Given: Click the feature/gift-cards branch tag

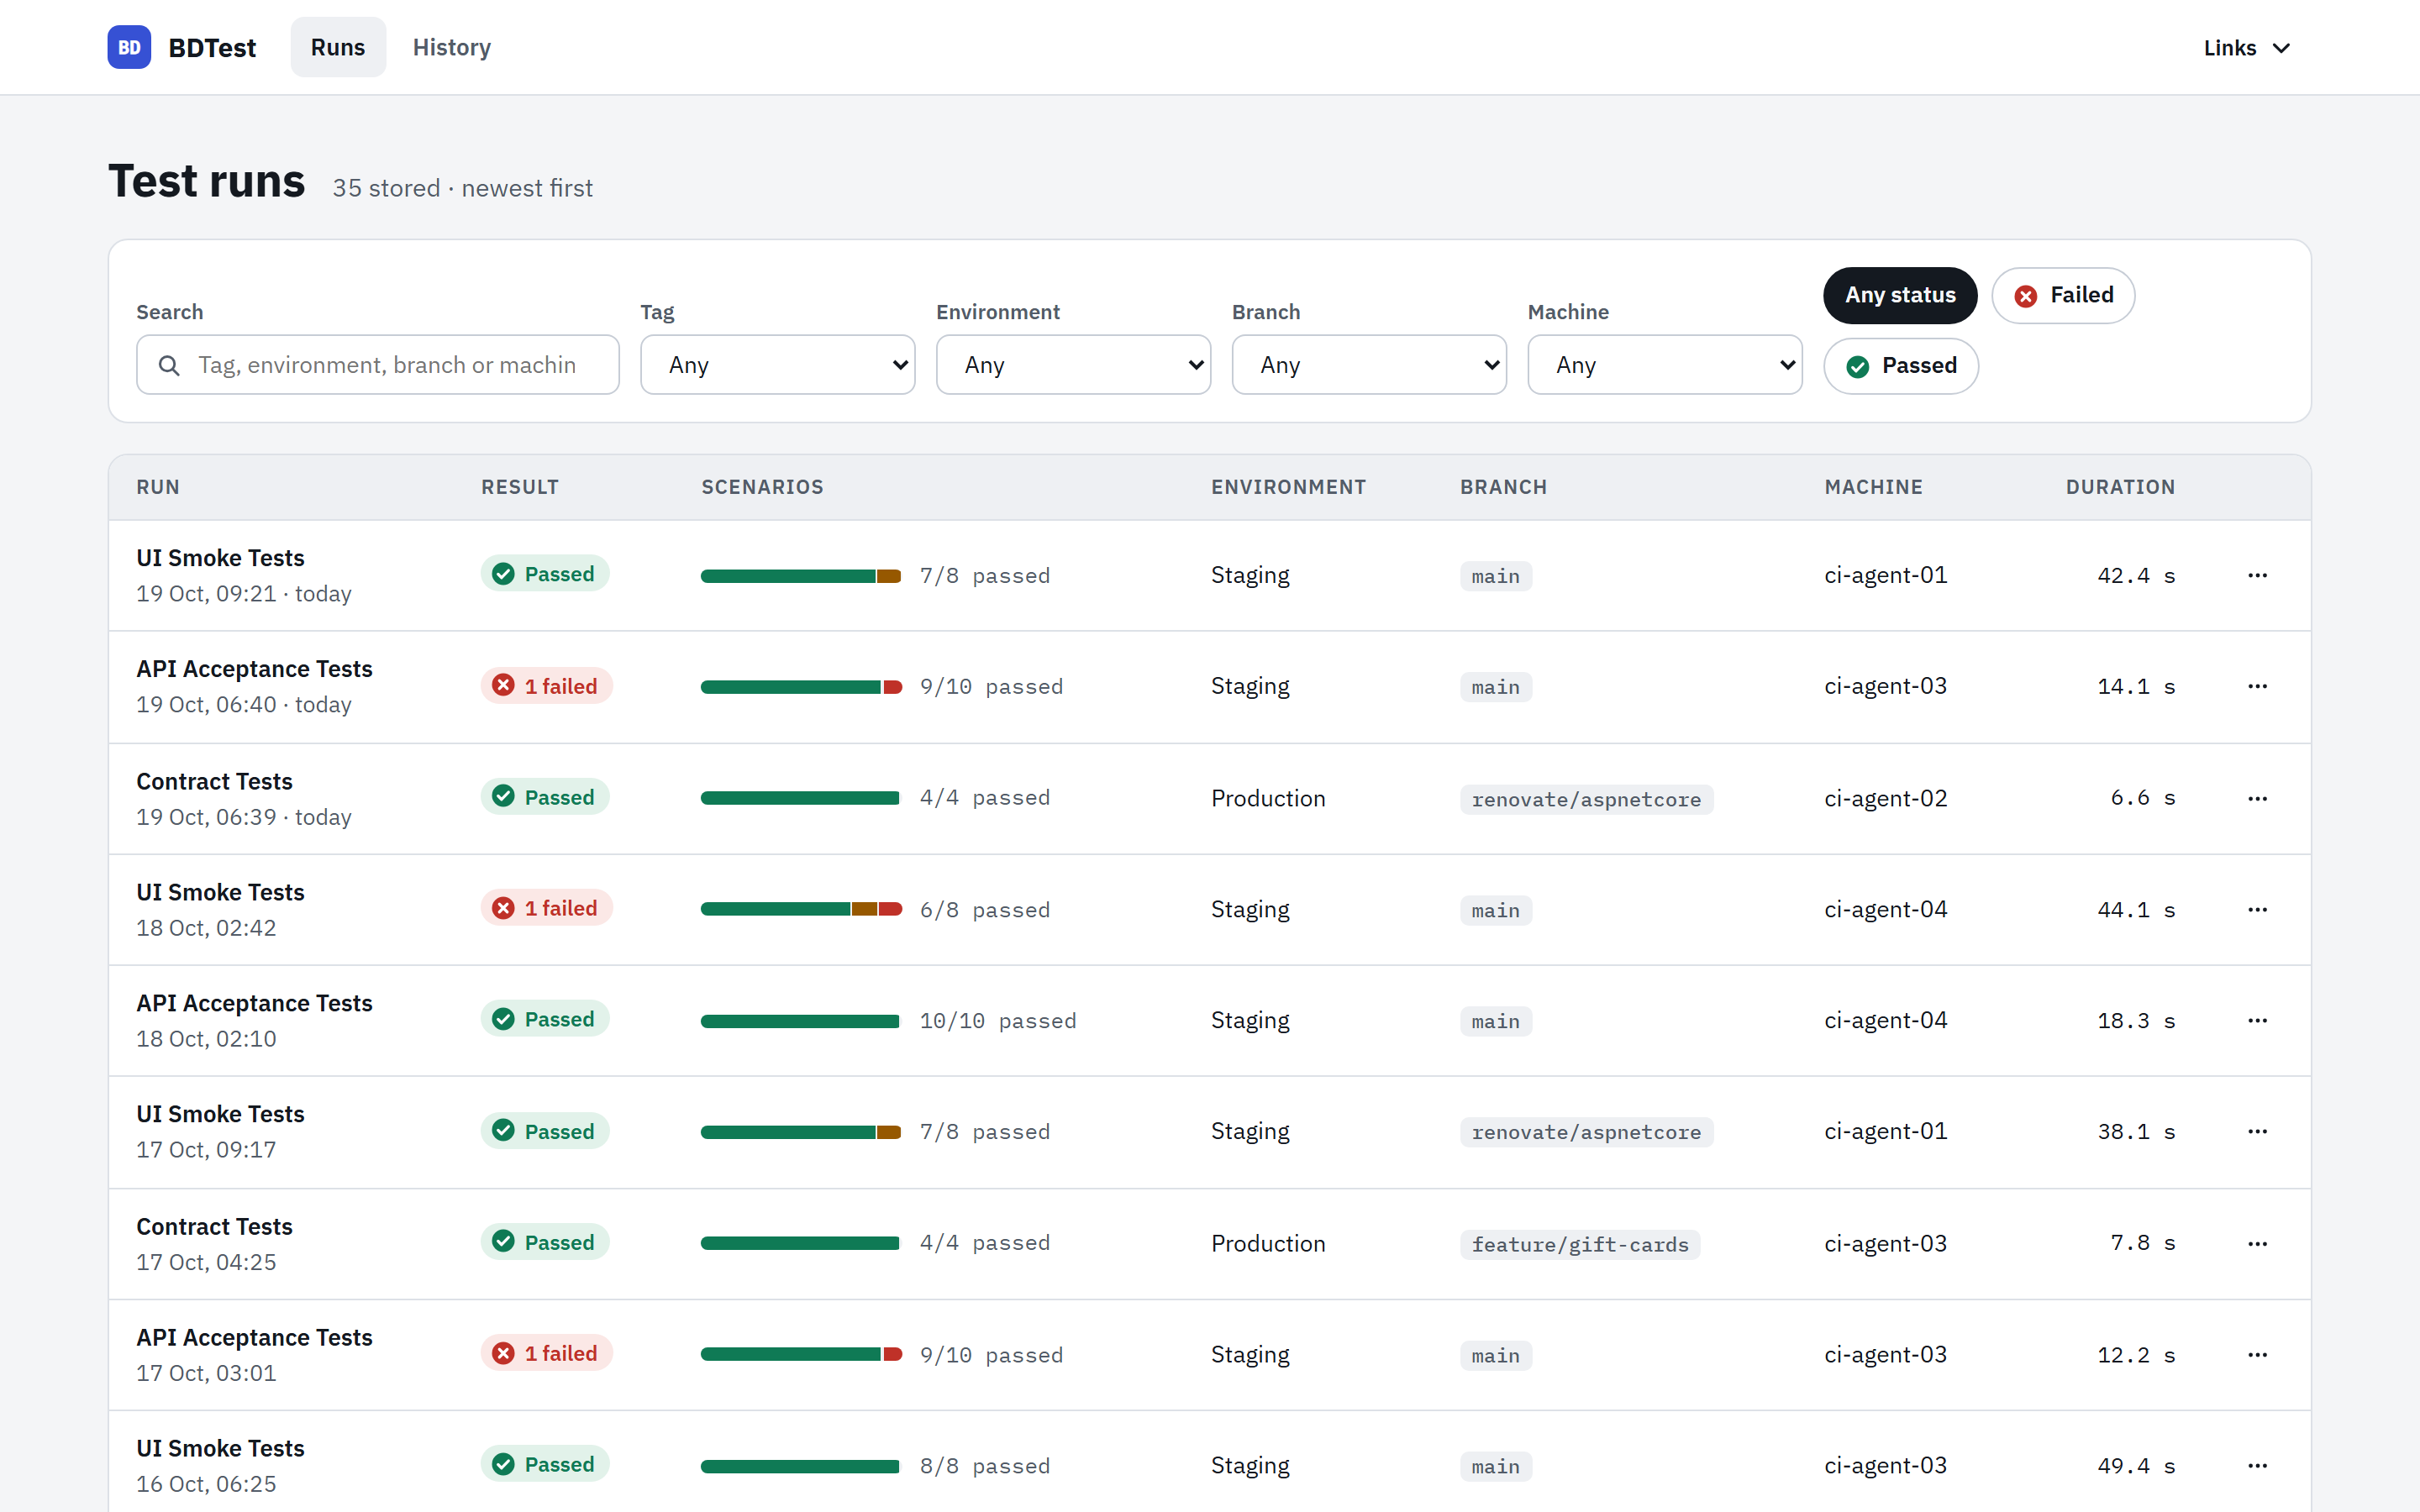Looking at the screenshot, I should point(1579,1244).
